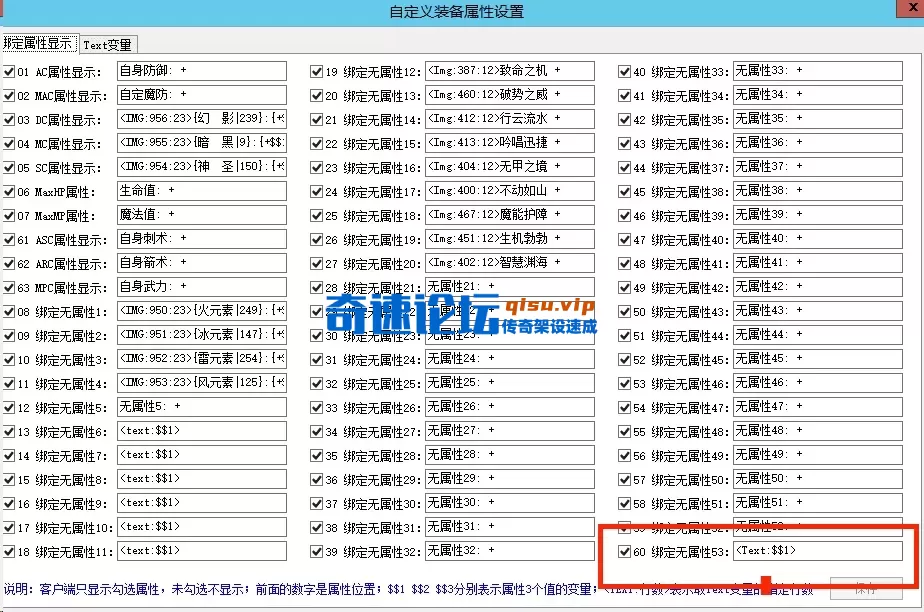The width and height of the screenshot is (924, 612).
Task: Click the <Text:$$1> field of row 60
Action: (x=817, y=551)
